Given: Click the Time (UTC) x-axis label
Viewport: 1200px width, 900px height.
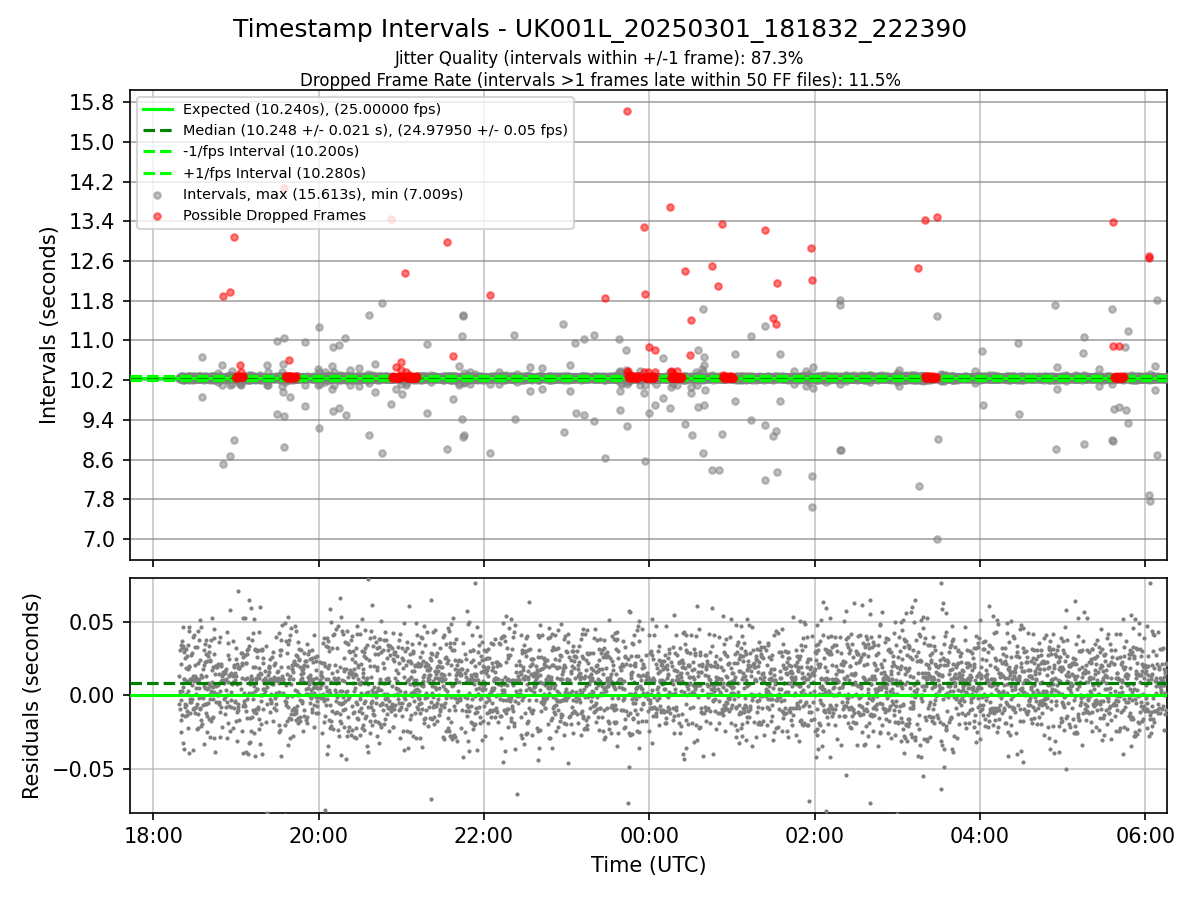Looking at the screenshot, I should point(648,865).
